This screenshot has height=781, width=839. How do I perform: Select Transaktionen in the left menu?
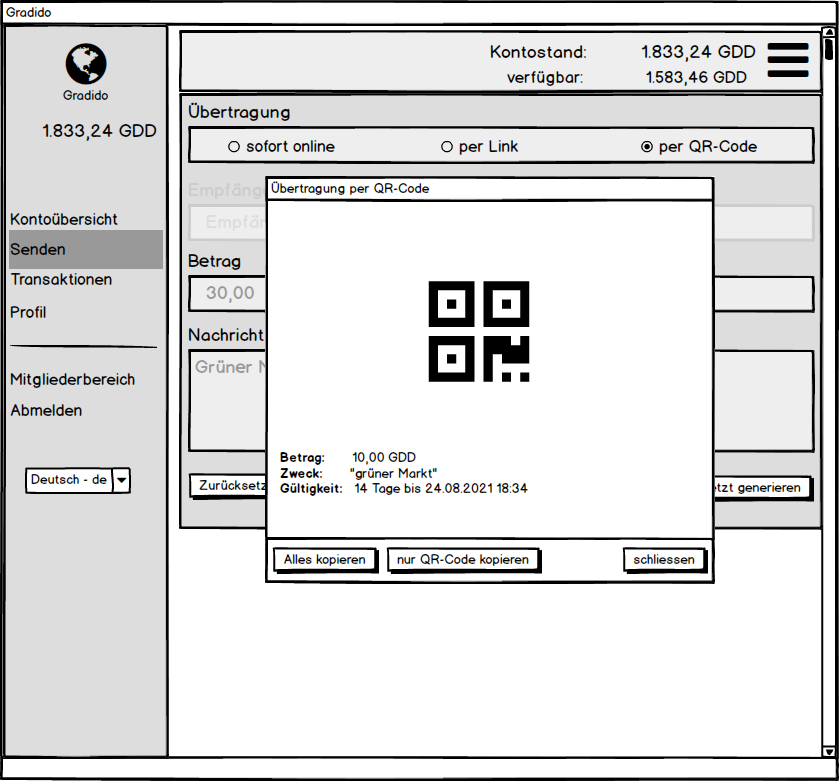point(64,280)
